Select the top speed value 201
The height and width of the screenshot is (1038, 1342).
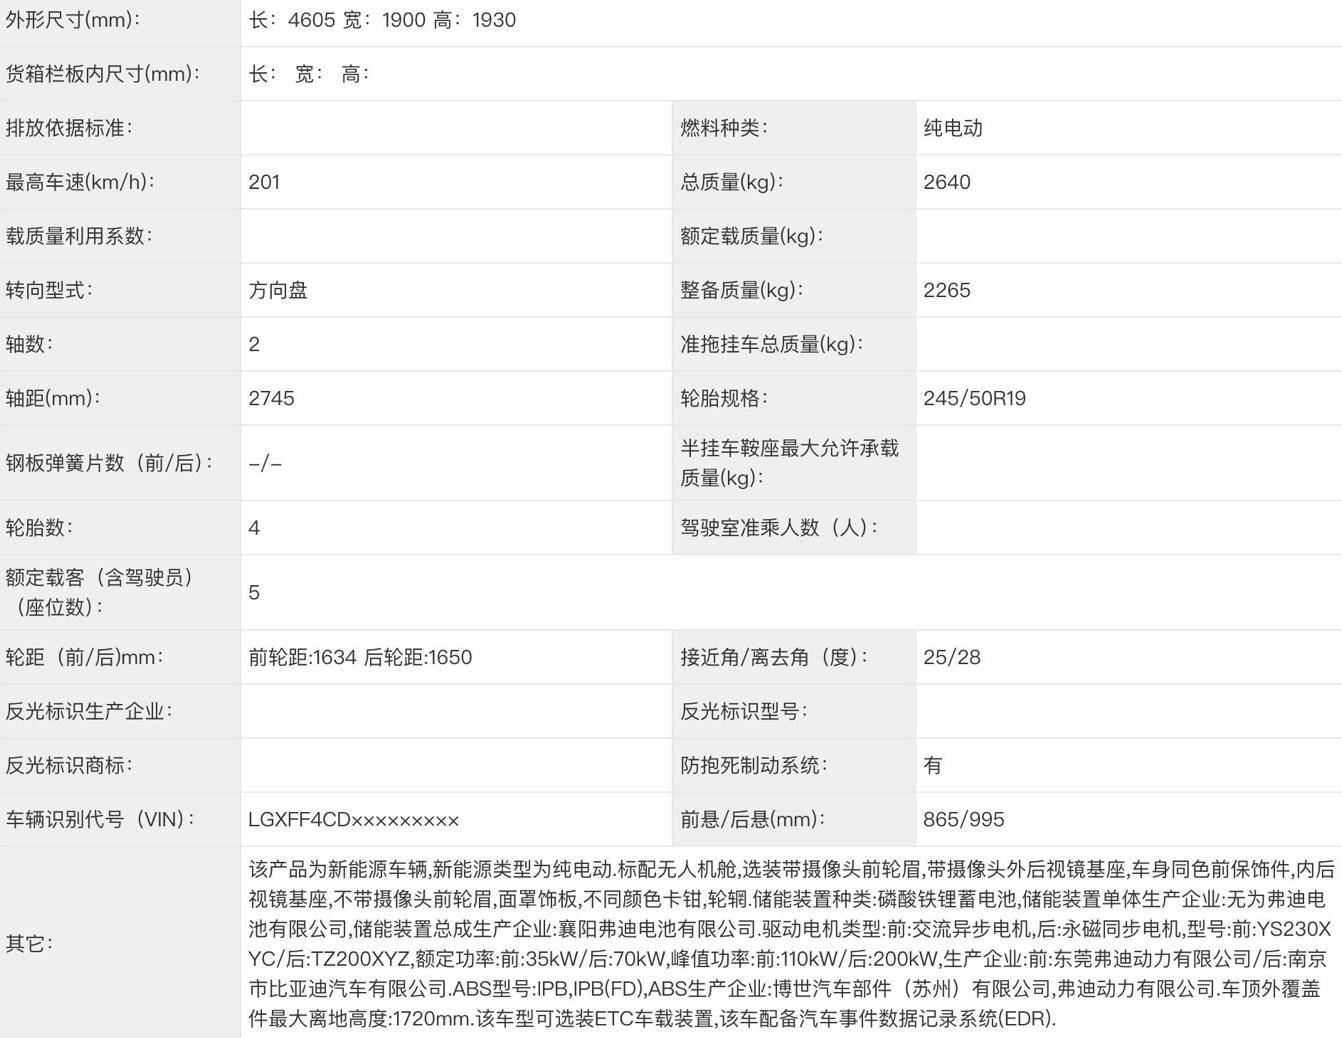point(265,182)
